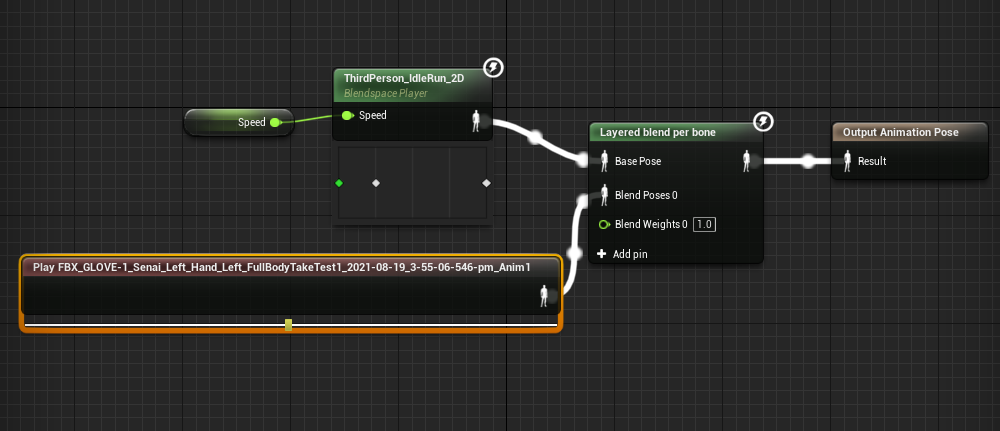Select the Layered blend per bone node title
The image size is (1000, 431).
[658, 133]
